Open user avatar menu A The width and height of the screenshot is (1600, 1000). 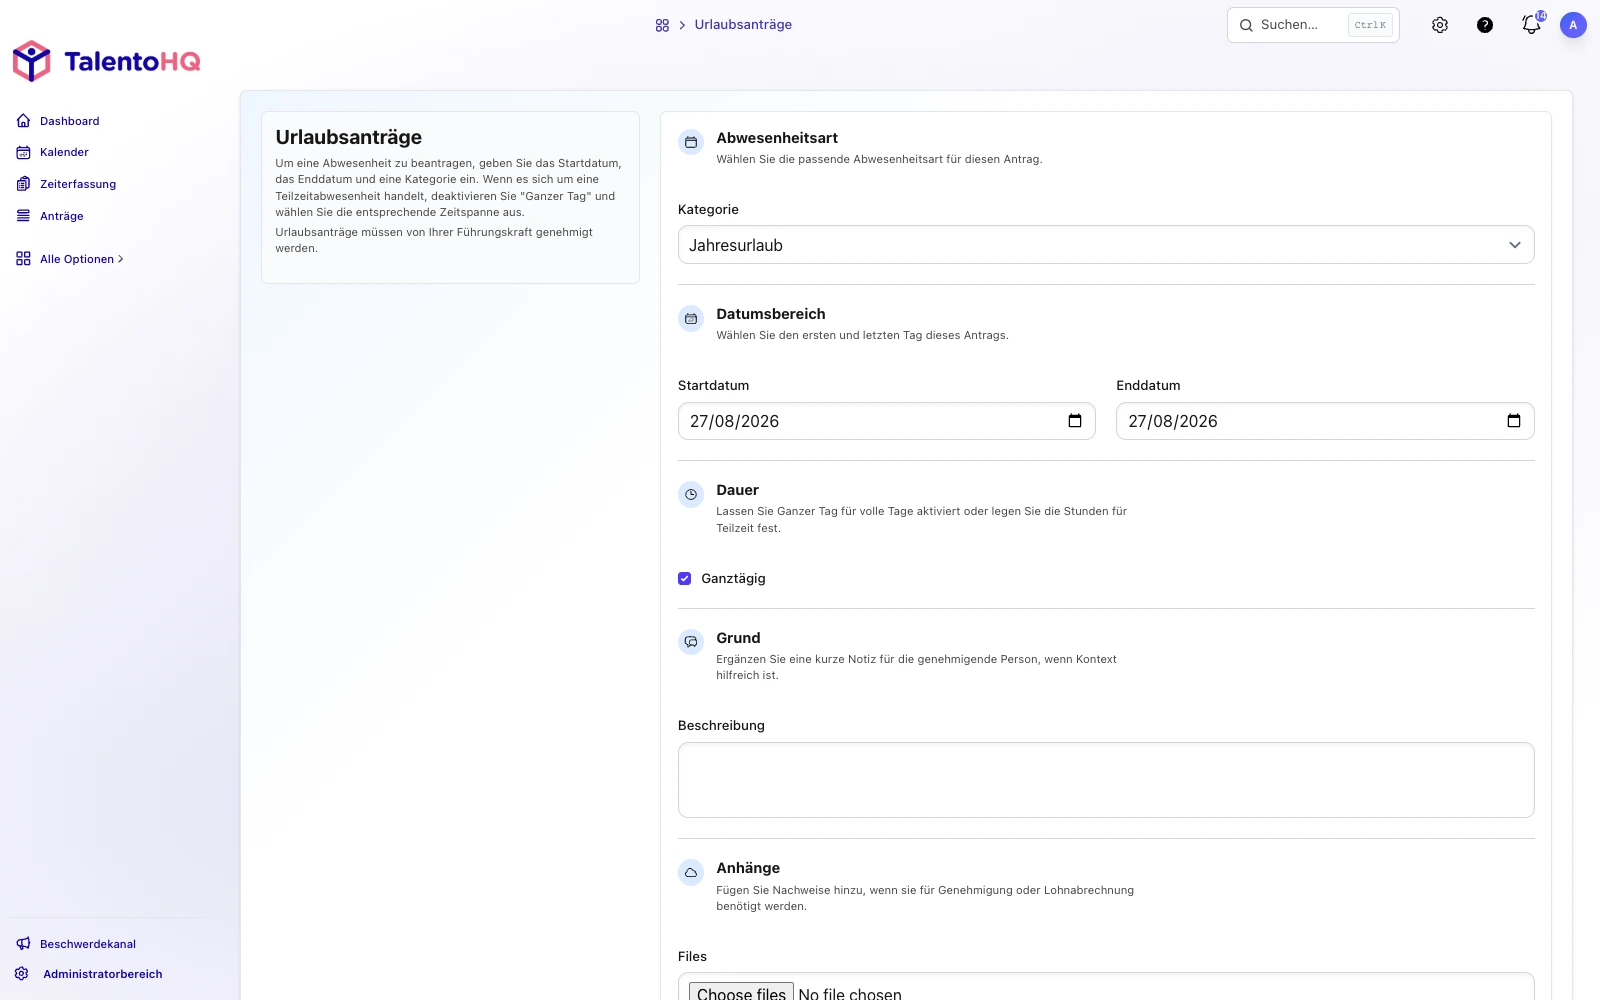[x=1573, y=25]
